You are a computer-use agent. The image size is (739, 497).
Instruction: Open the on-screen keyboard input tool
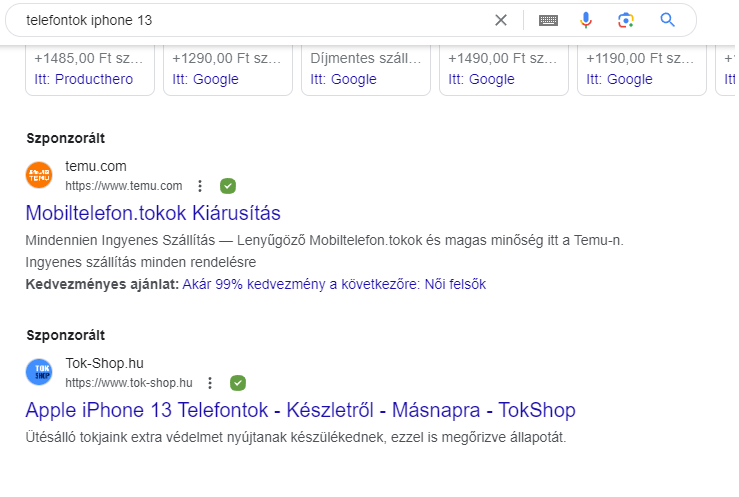[548, 20]
